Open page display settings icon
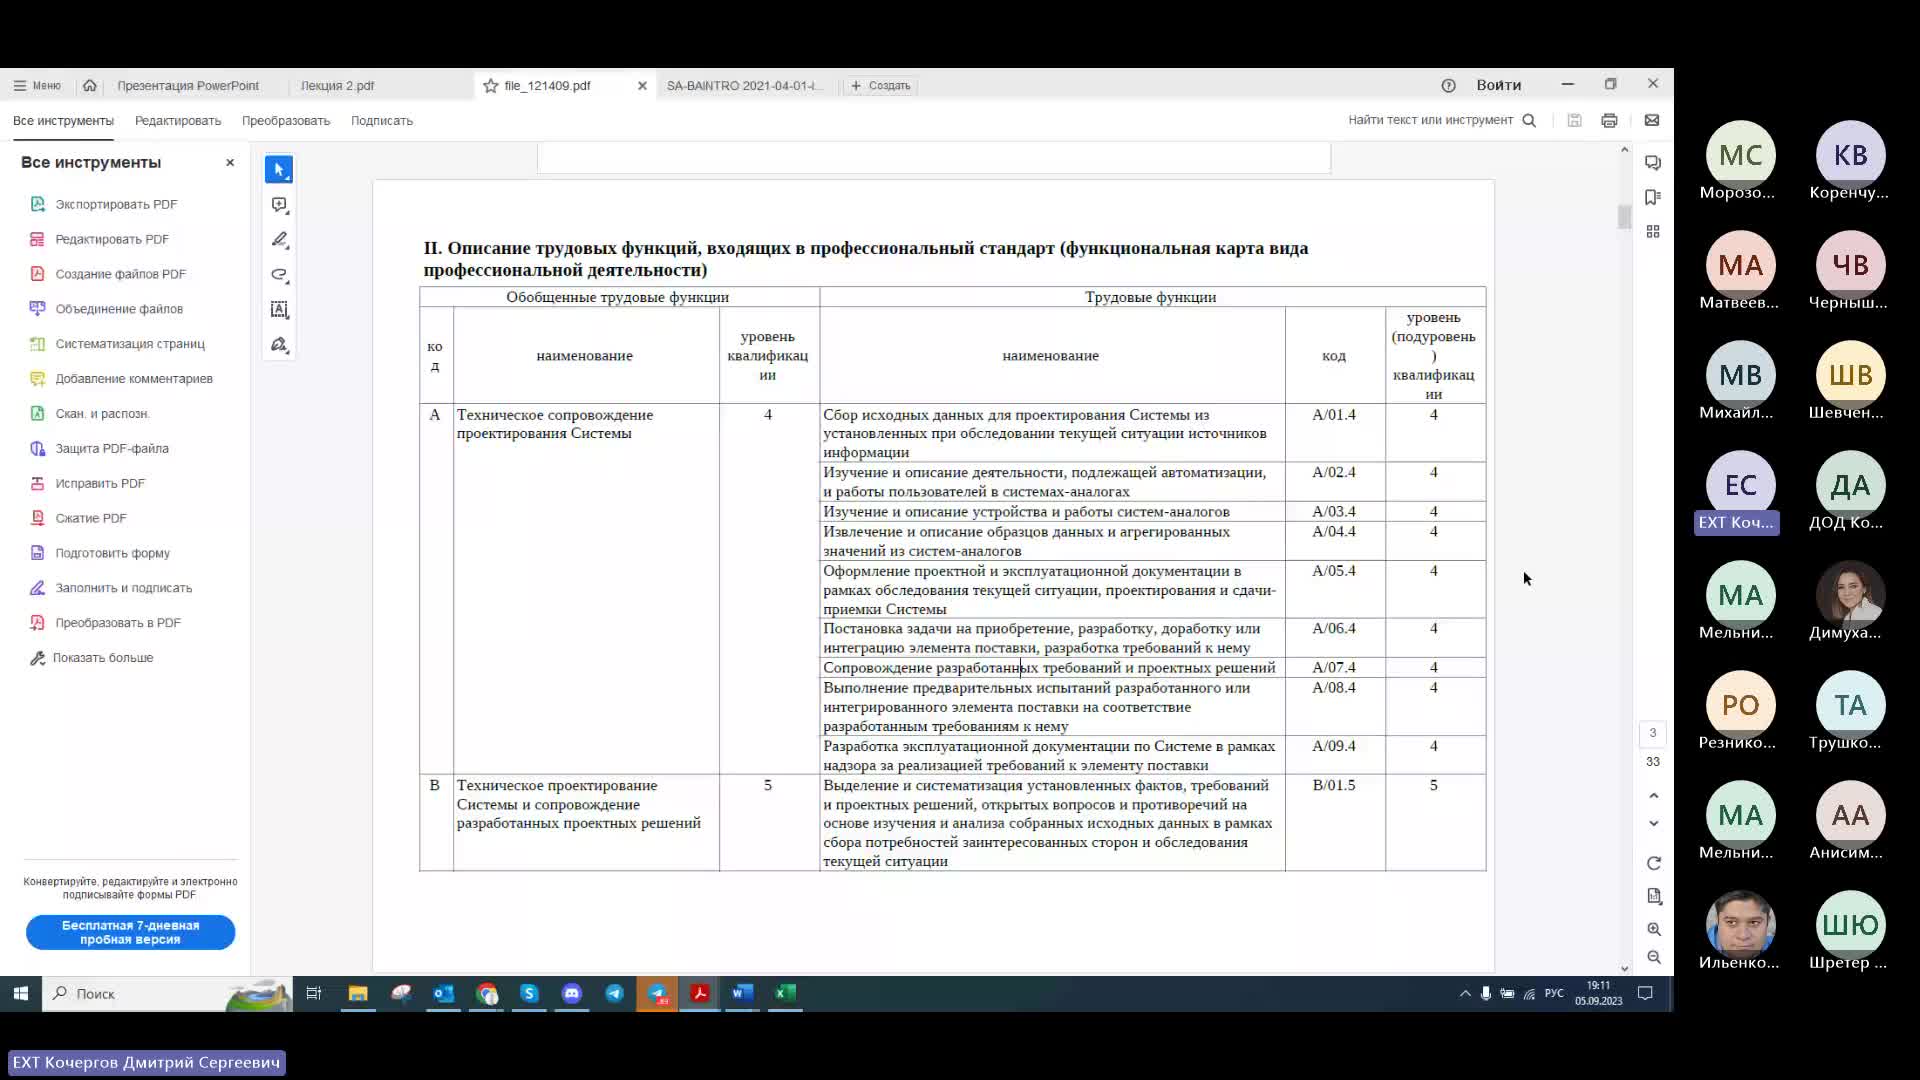Screen dimensions: 1920x1080 point(1654,896)
